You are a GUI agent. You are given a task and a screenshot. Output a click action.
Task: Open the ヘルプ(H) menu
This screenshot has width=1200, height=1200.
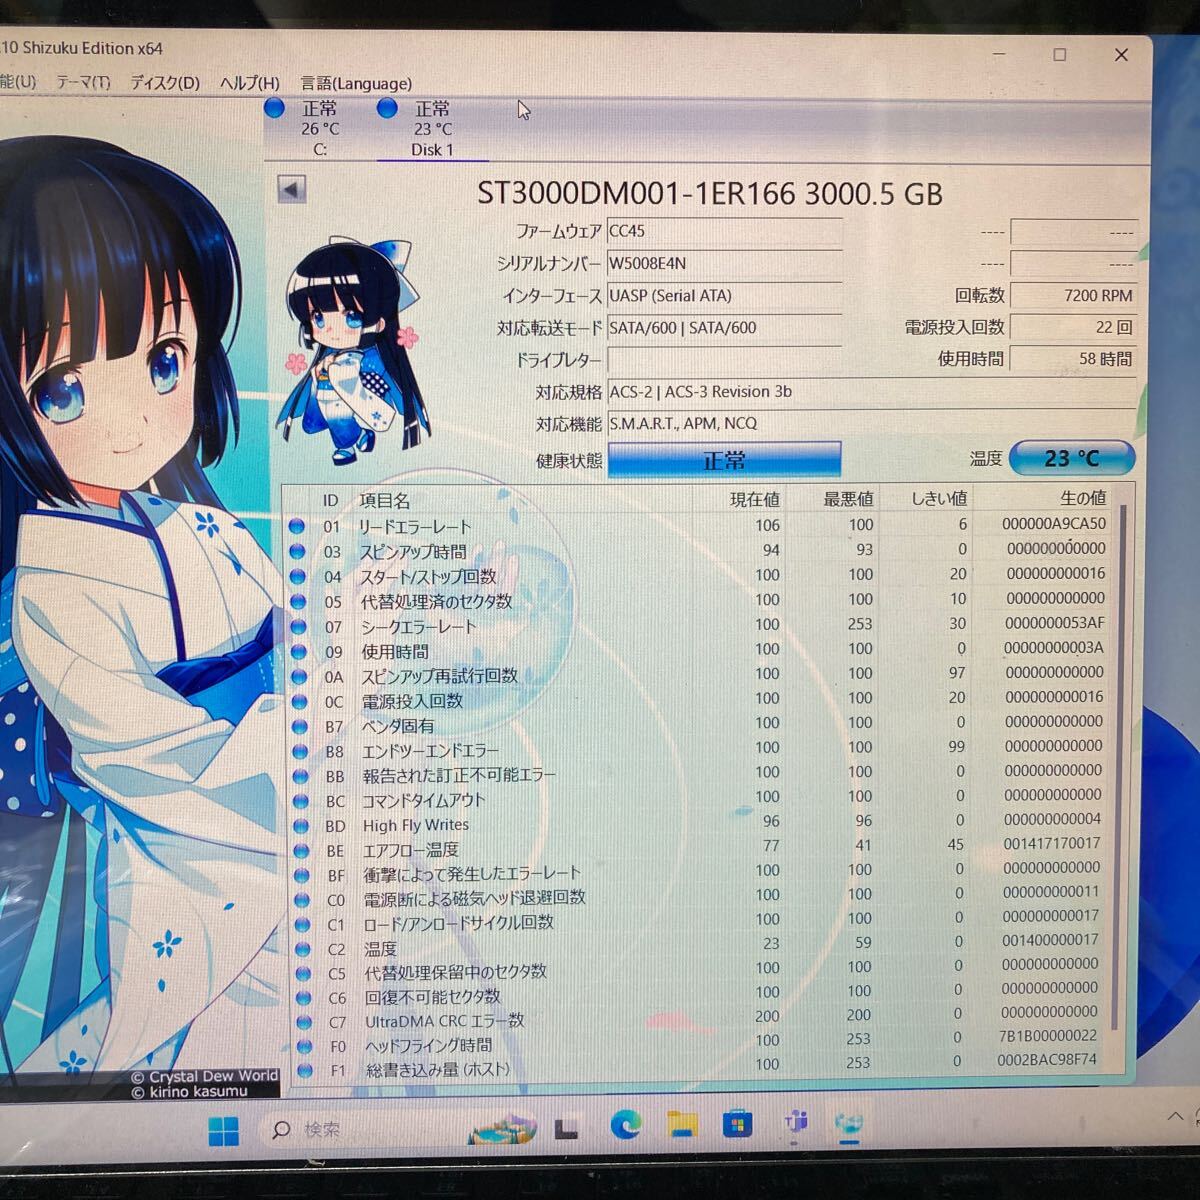[249, 83]
